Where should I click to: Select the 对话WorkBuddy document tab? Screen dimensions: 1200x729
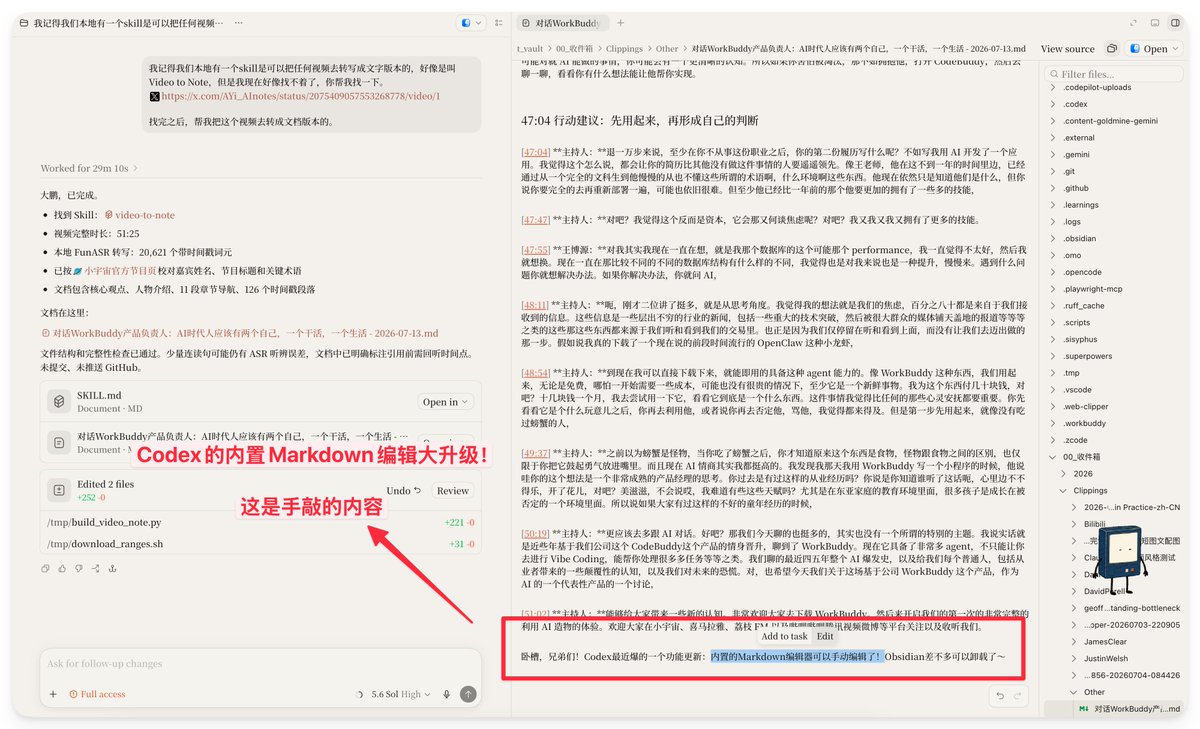(x=562, y=22)
